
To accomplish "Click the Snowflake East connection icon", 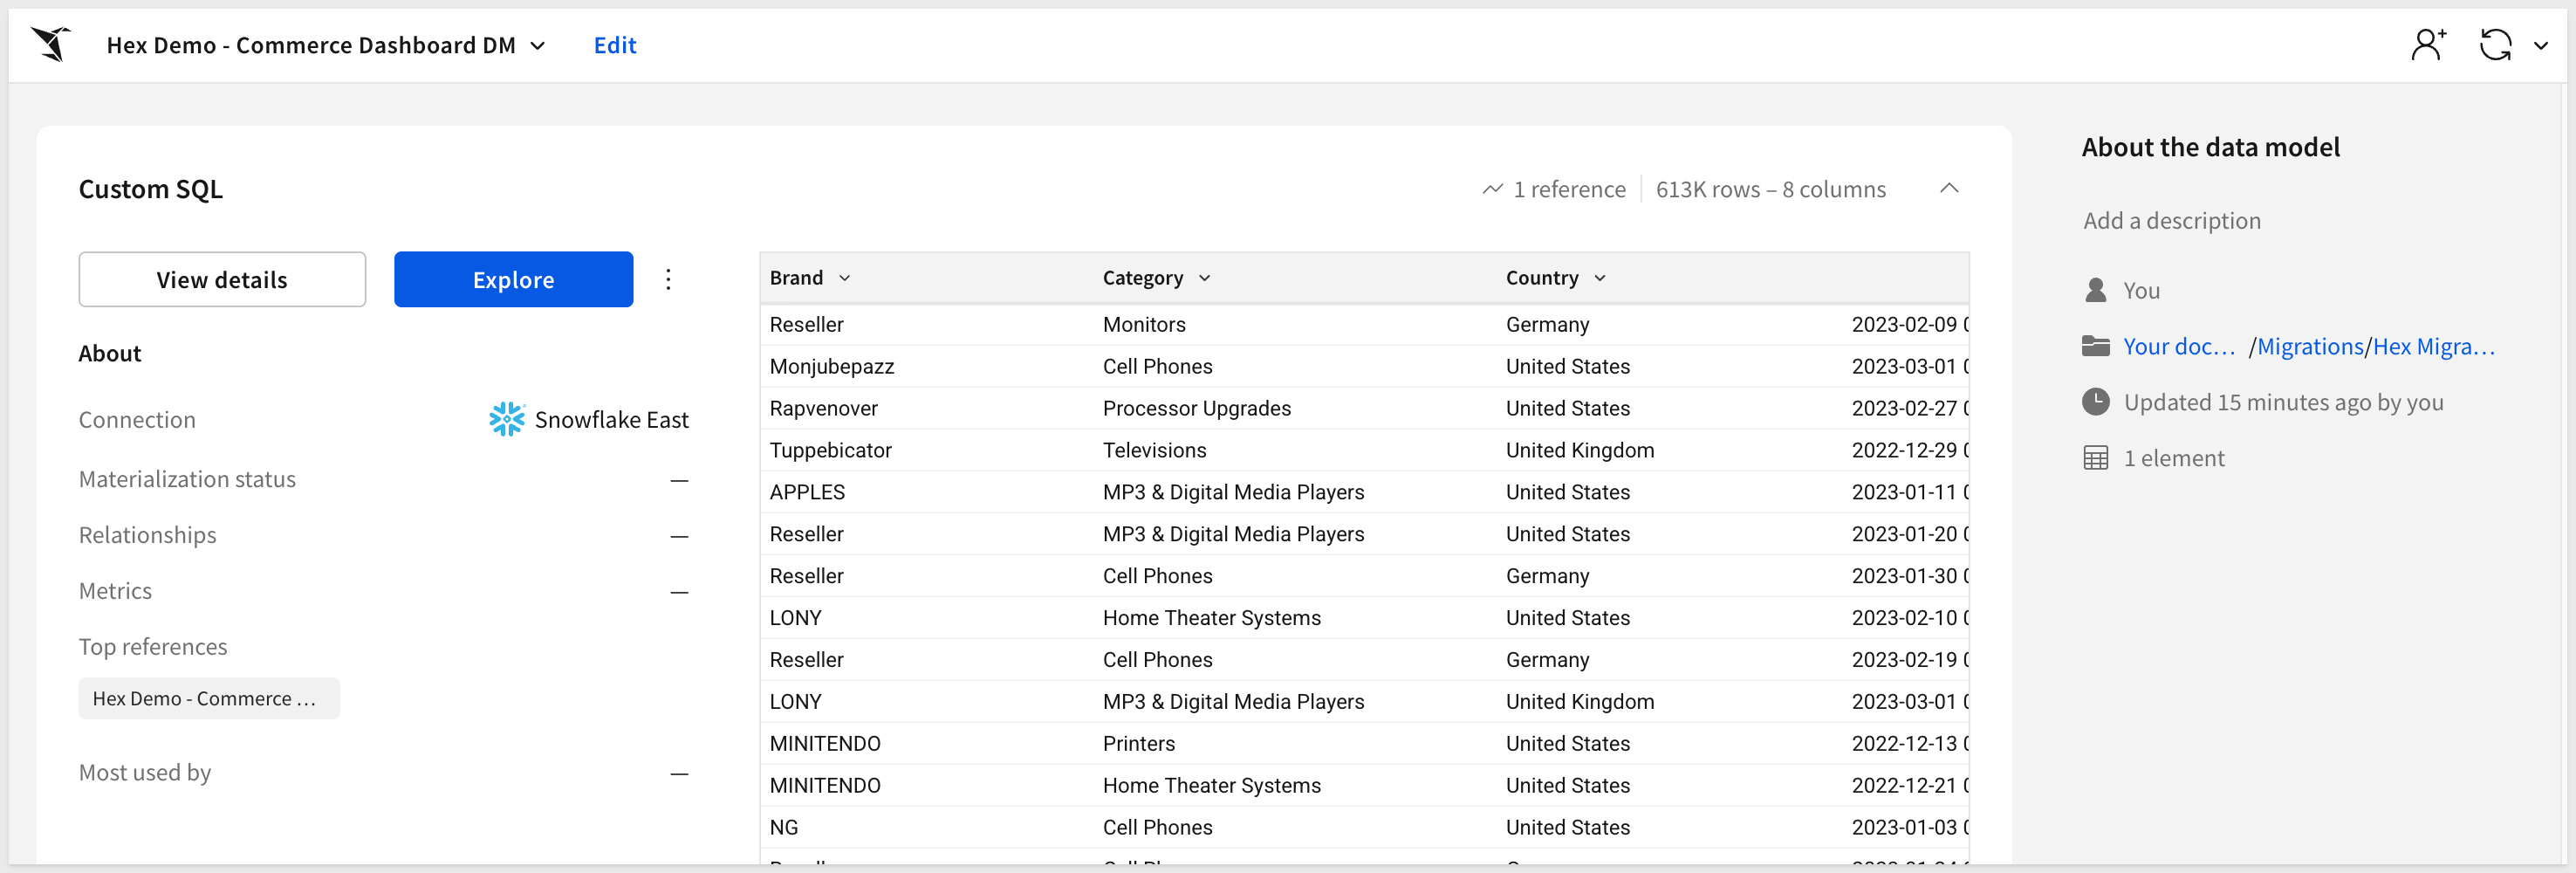I will pos(507,419).
